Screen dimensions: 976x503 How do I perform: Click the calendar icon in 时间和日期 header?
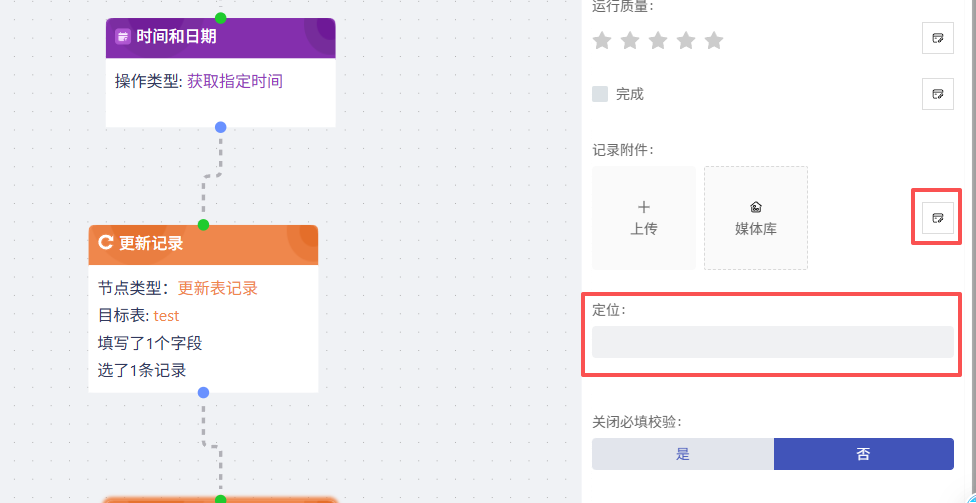(123, 37)
